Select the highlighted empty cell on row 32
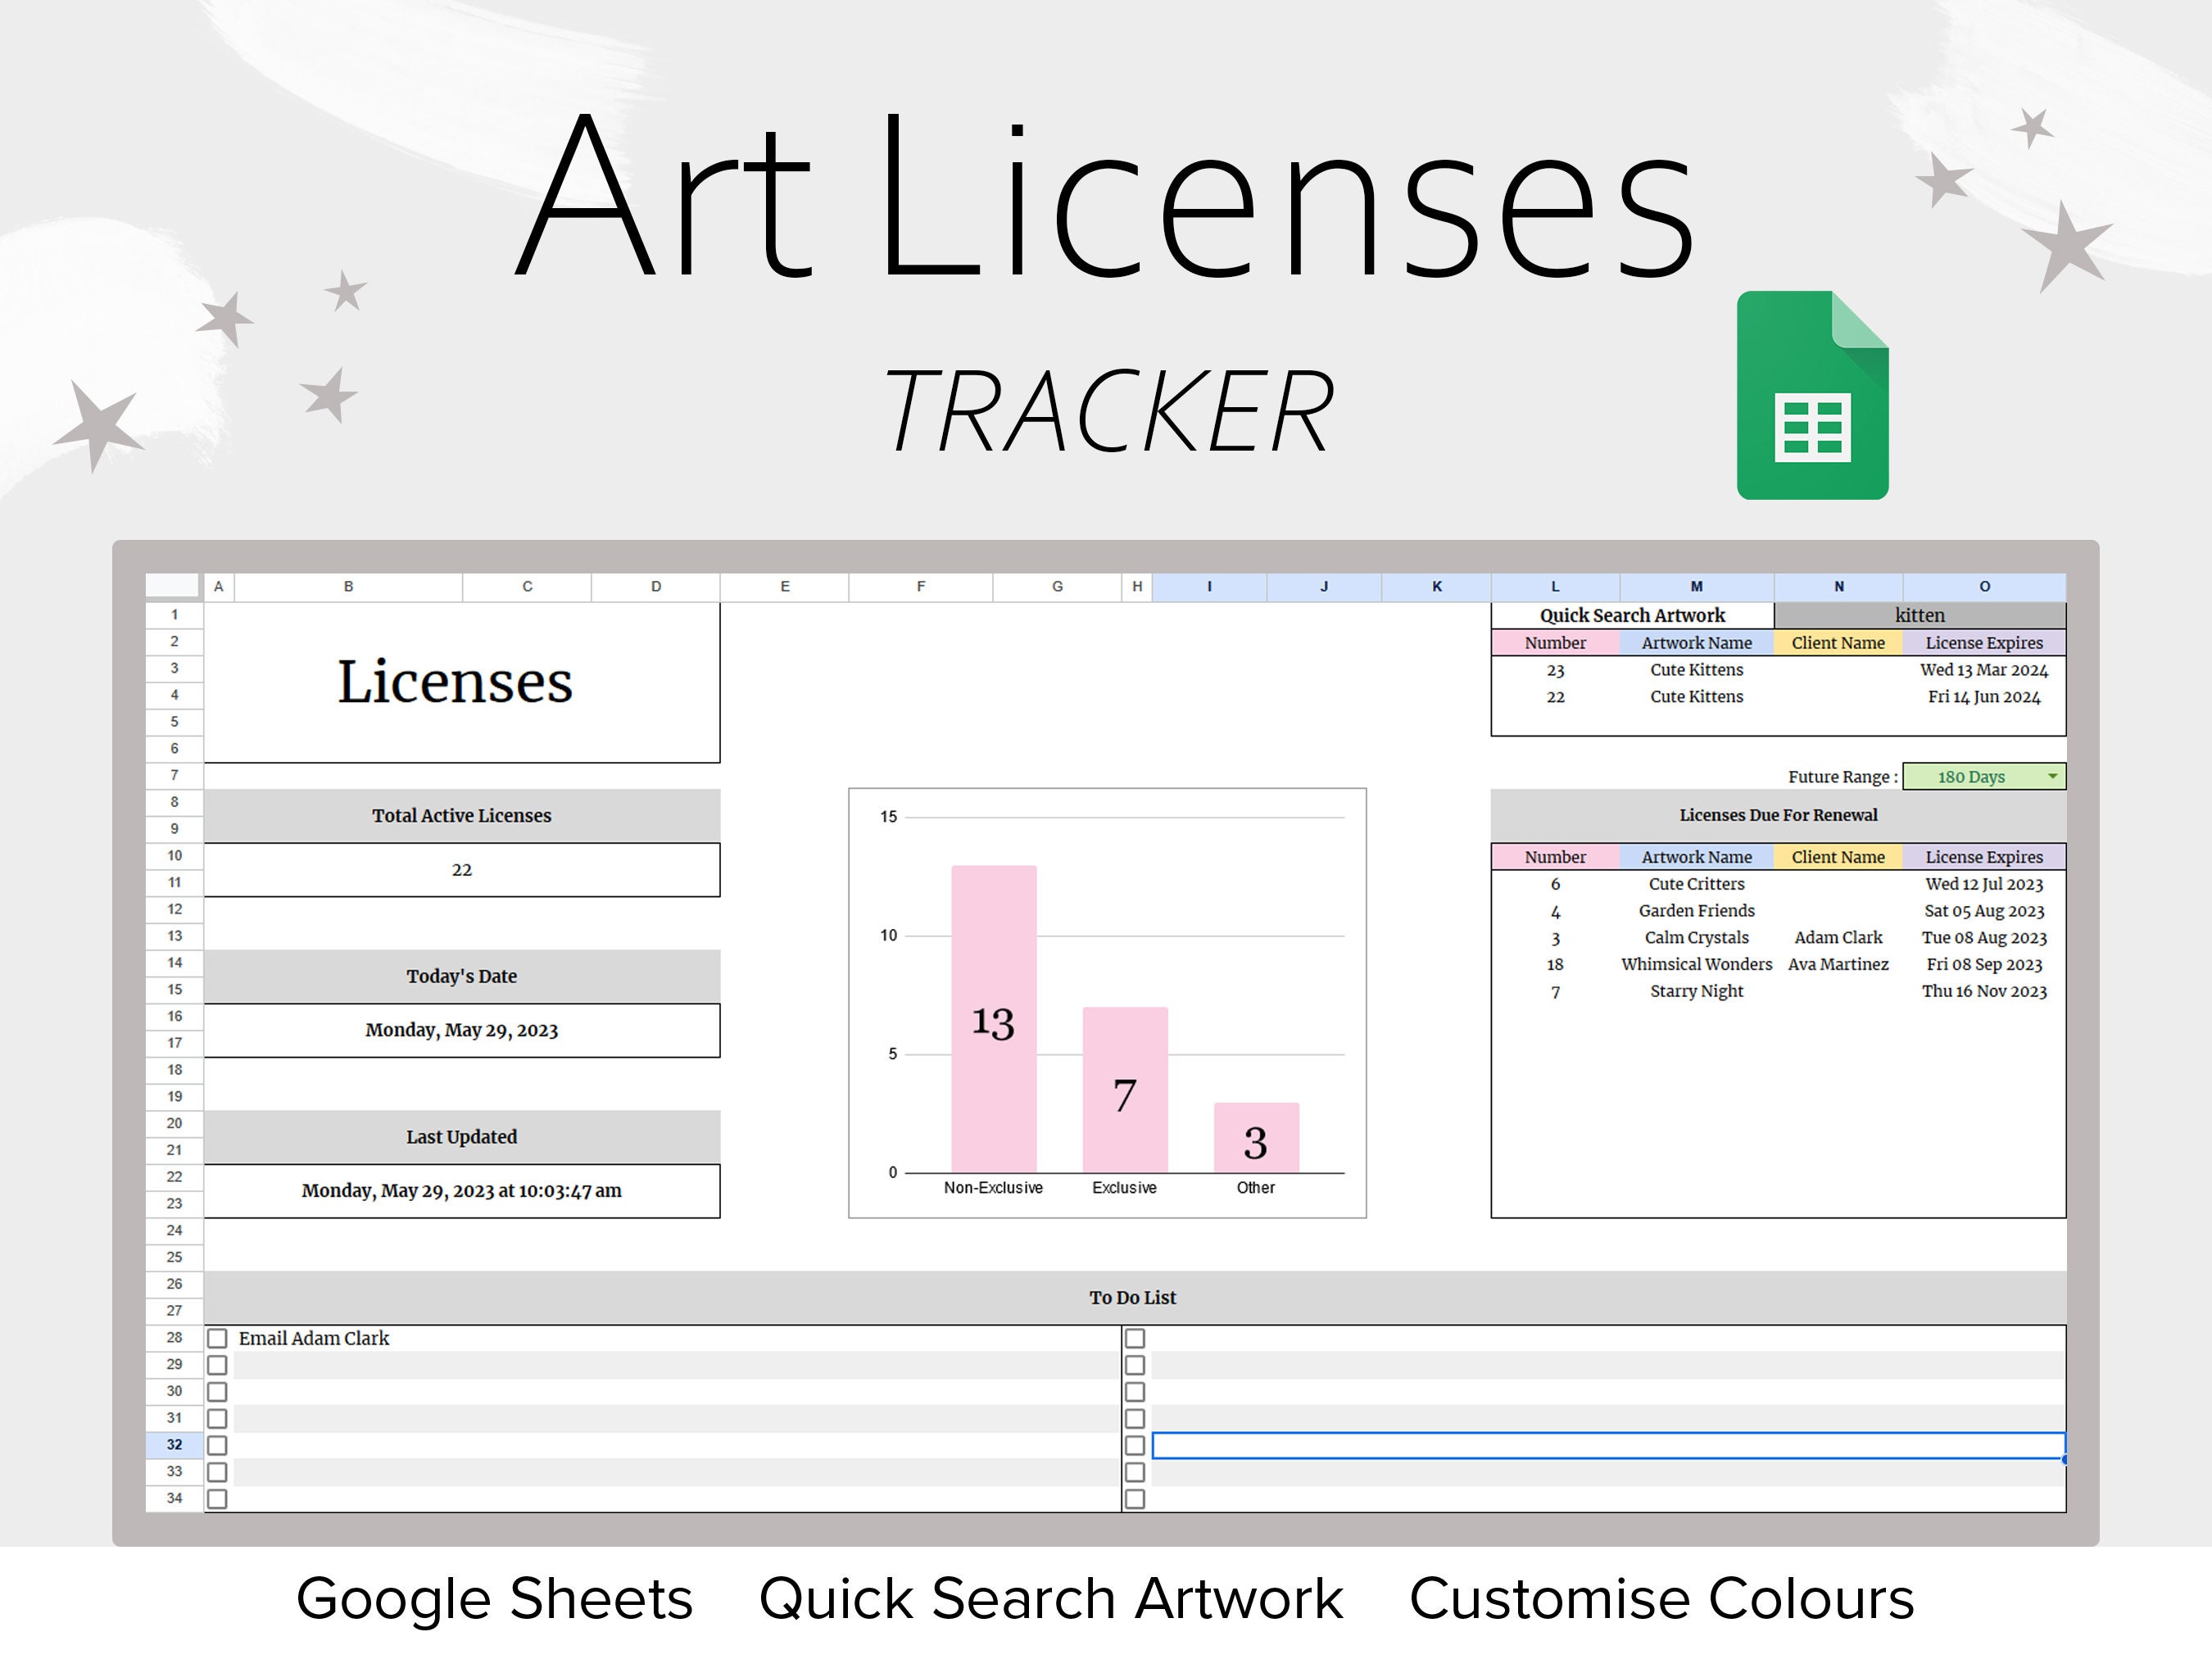 [x=1600, y=1444]
